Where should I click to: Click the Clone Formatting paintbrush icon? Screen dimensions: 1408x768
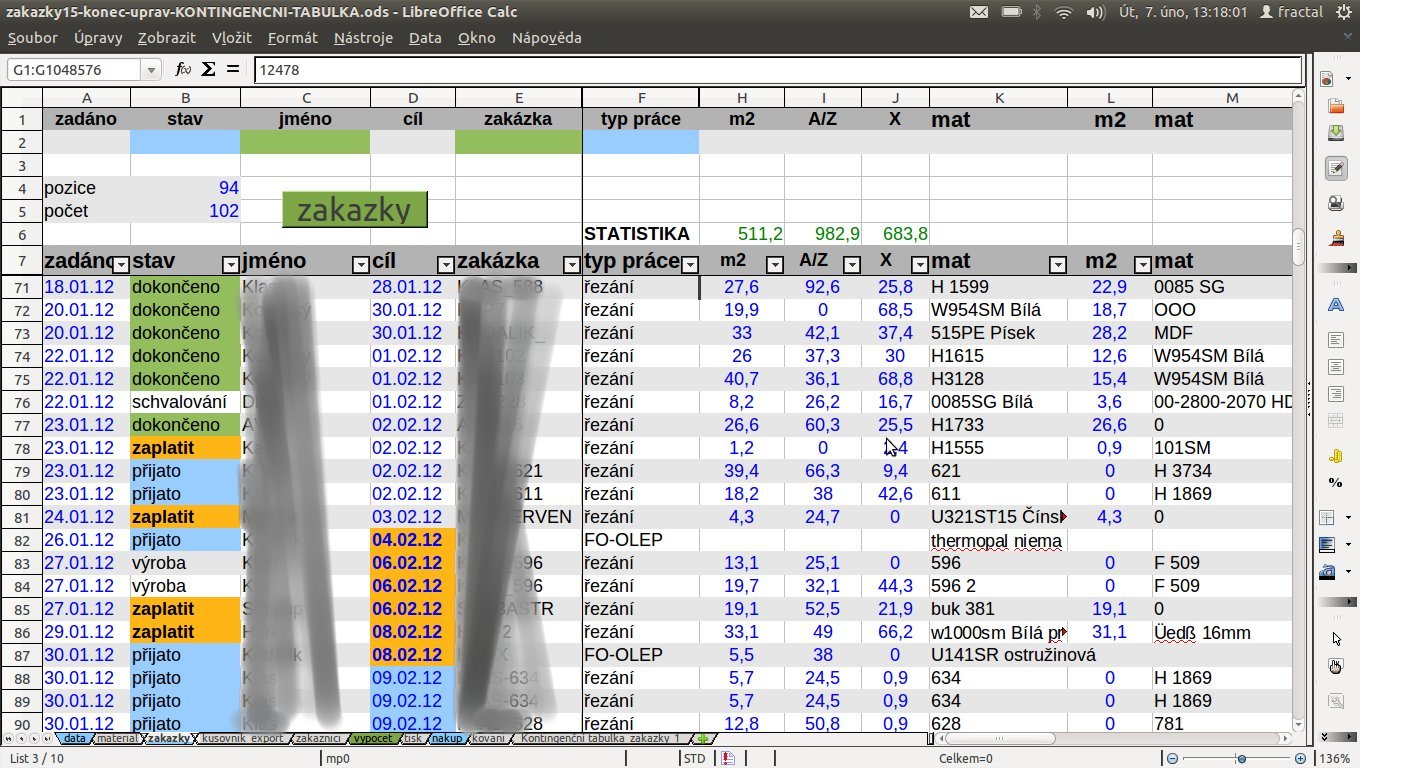pos(1335,240)
